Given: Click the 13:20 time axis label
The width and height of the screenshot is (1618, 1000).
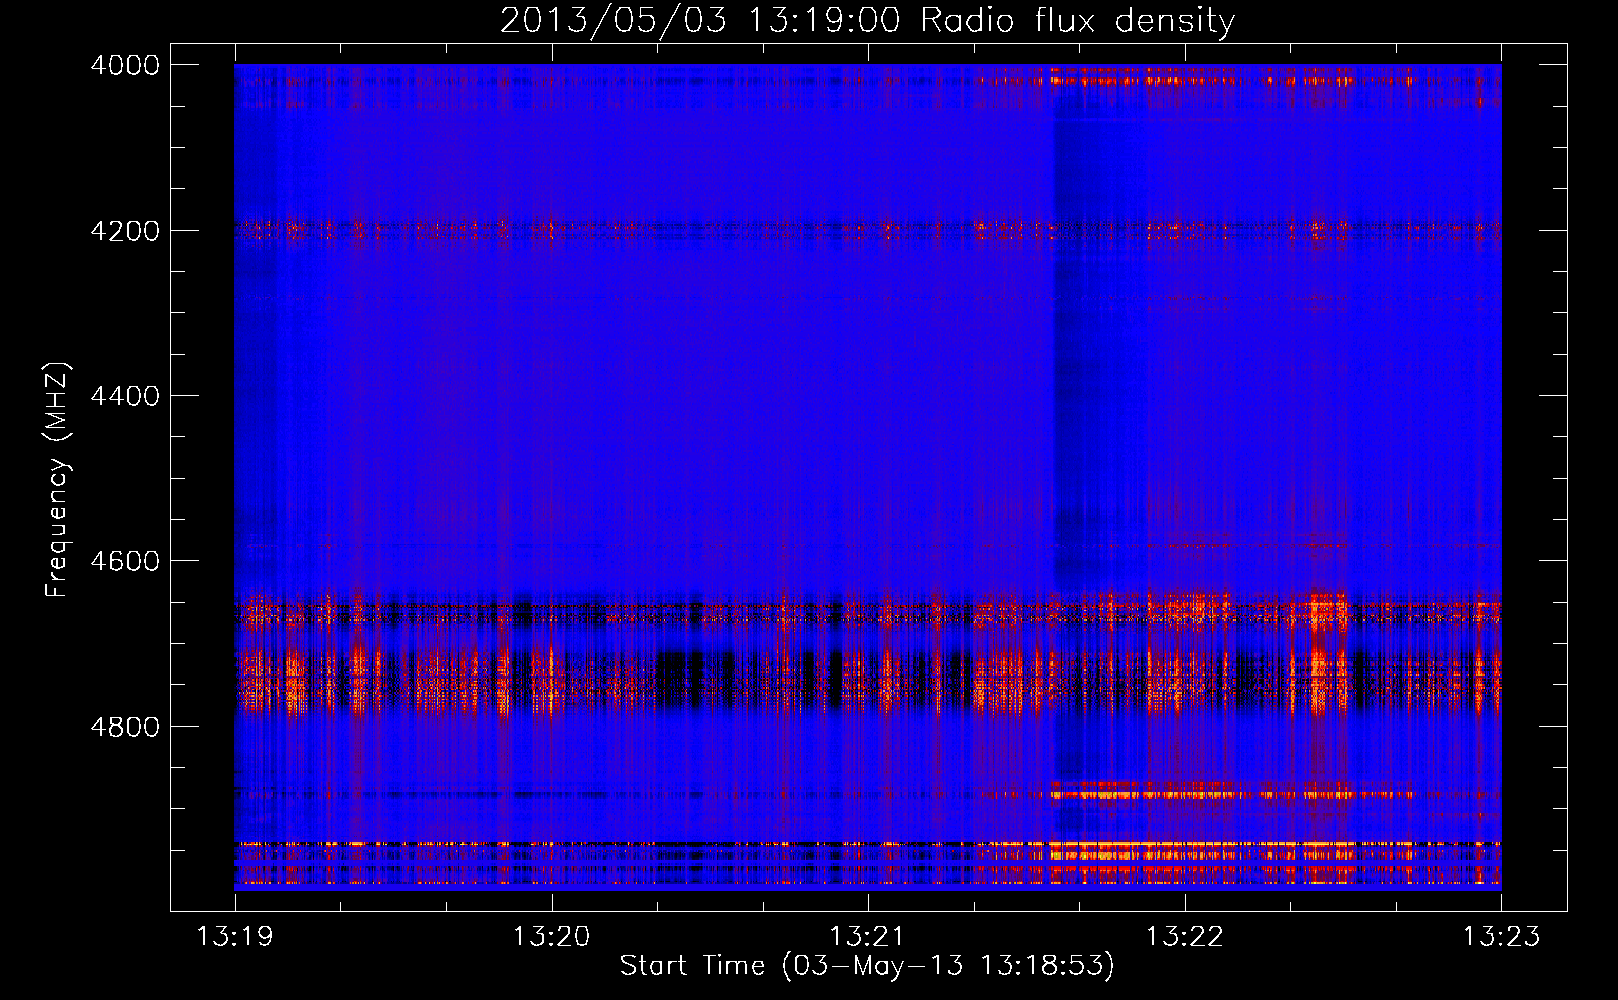Looking at the screenshot, I should (x=551, y=937).
